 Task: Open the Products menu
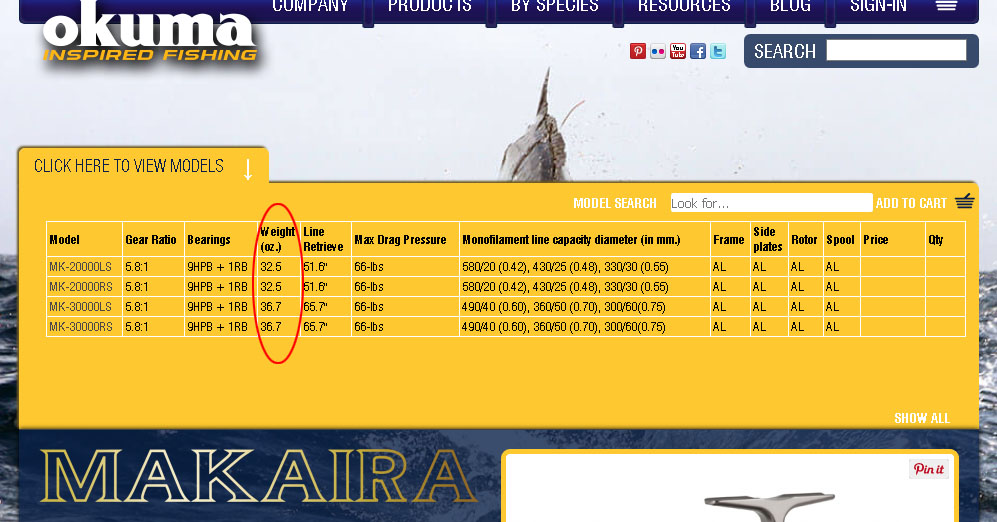click(x=429, y=7)
